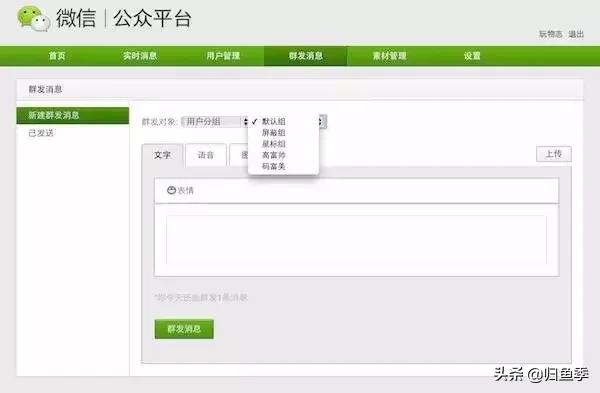Switch to 用户管理 in the nav bar

223,56
